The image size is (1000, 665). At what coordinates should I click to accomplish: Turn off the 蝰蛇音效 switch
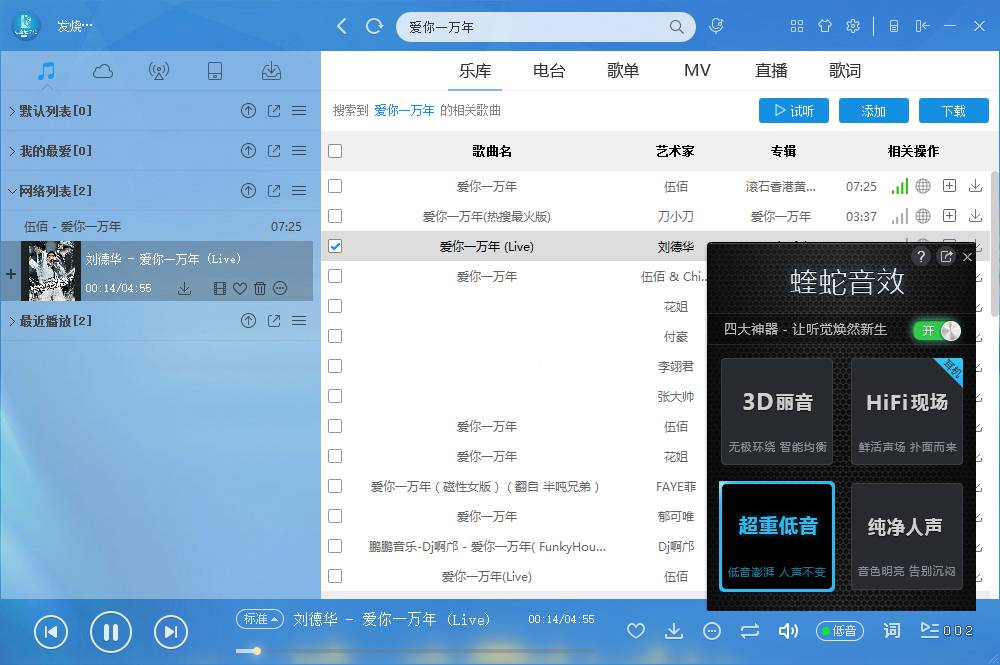click(x=936, y=330)
